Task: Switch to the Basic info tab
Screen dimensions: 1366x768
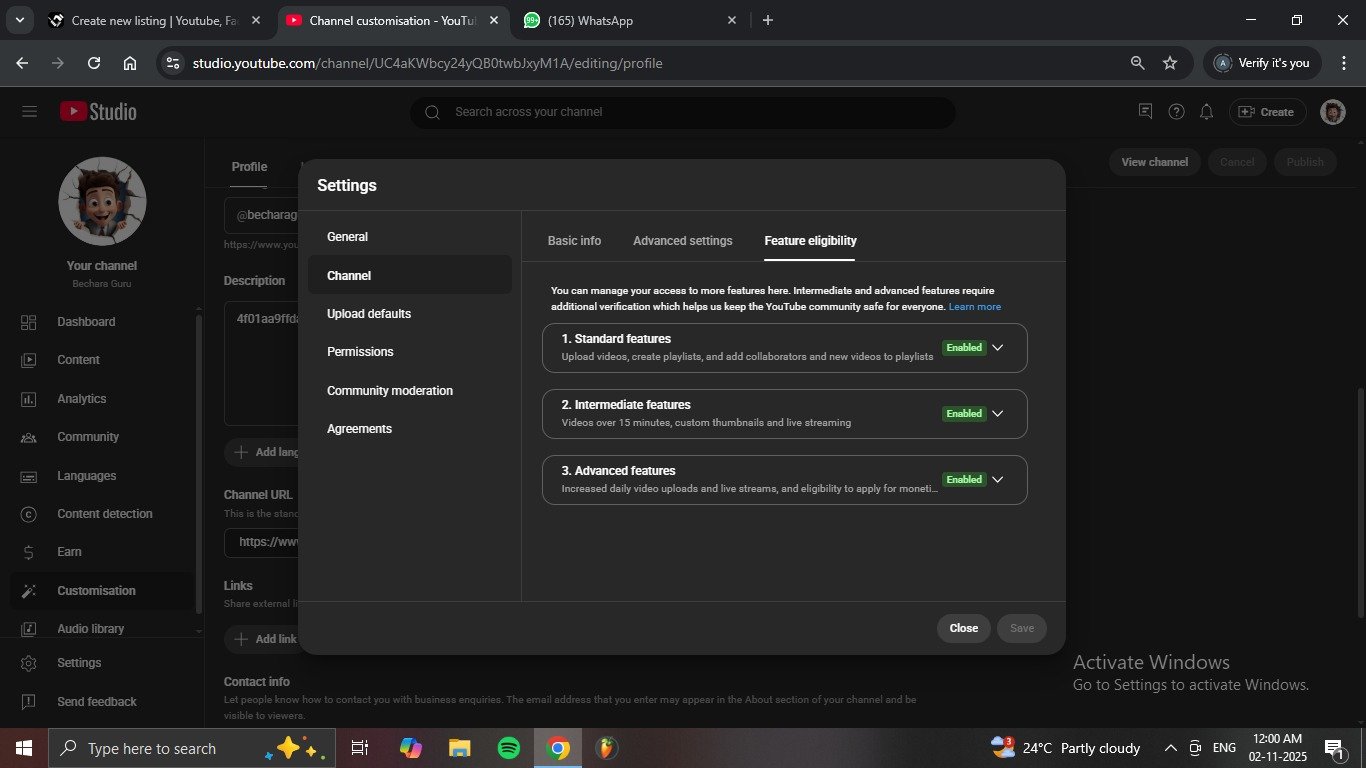Action: (x=574, y=241)
